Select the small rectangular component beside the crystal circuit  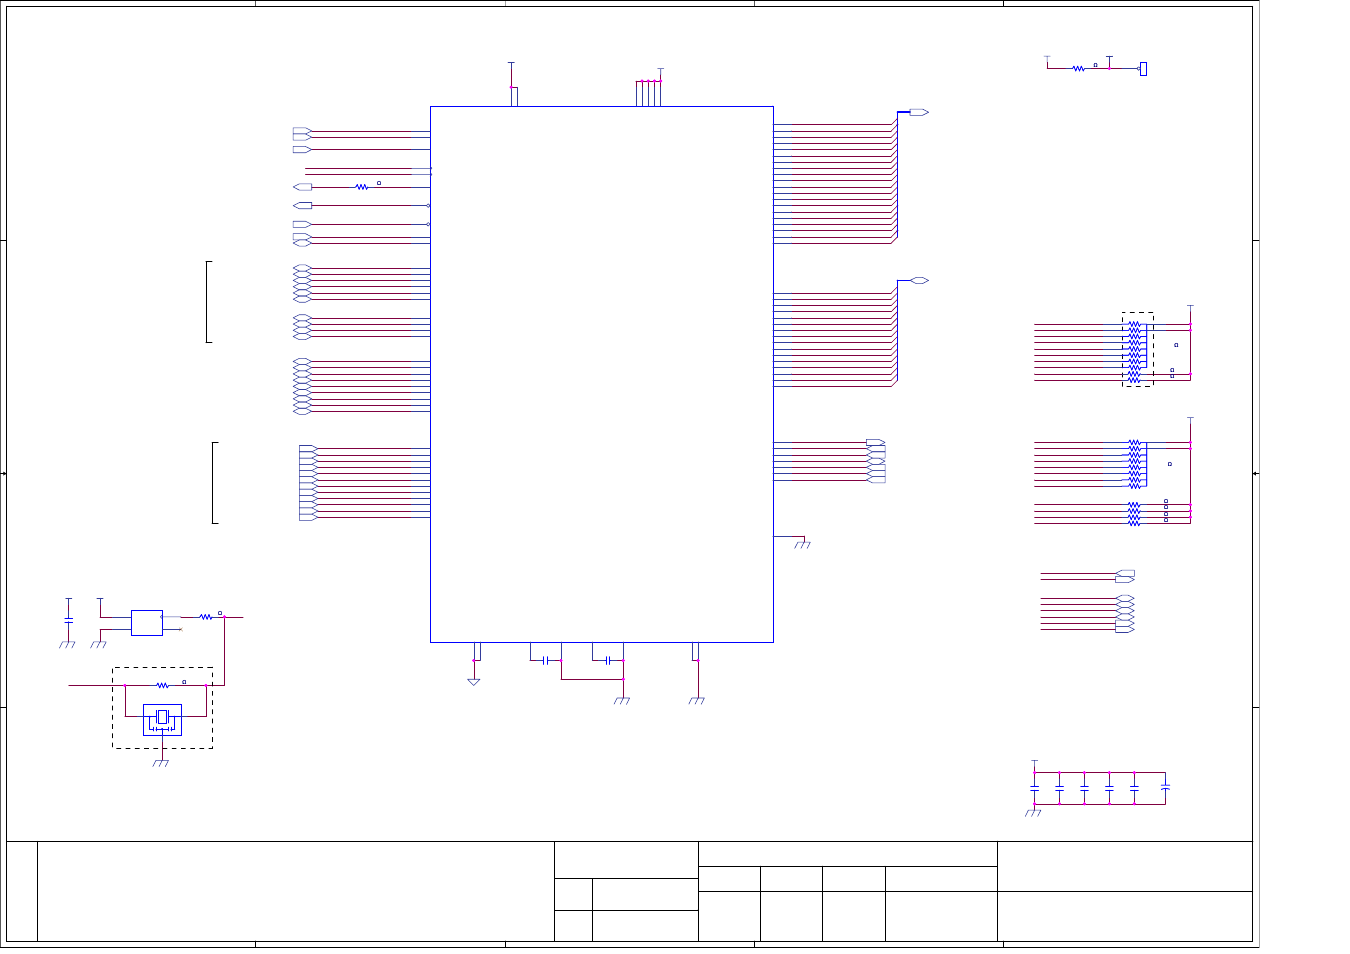click(147, 623)
